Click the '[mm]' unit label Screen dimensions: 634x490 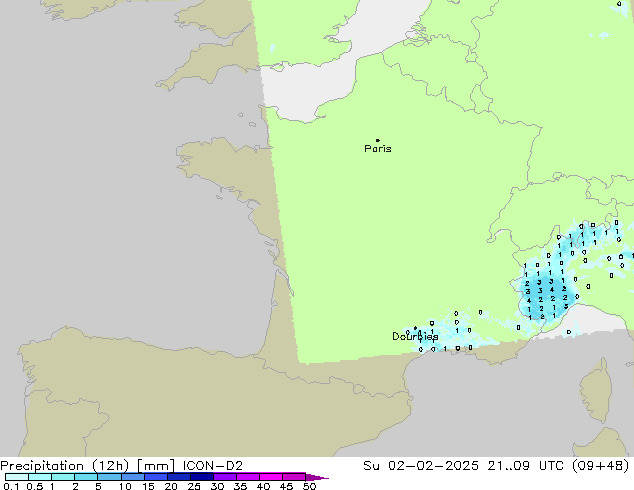(156, 466)
